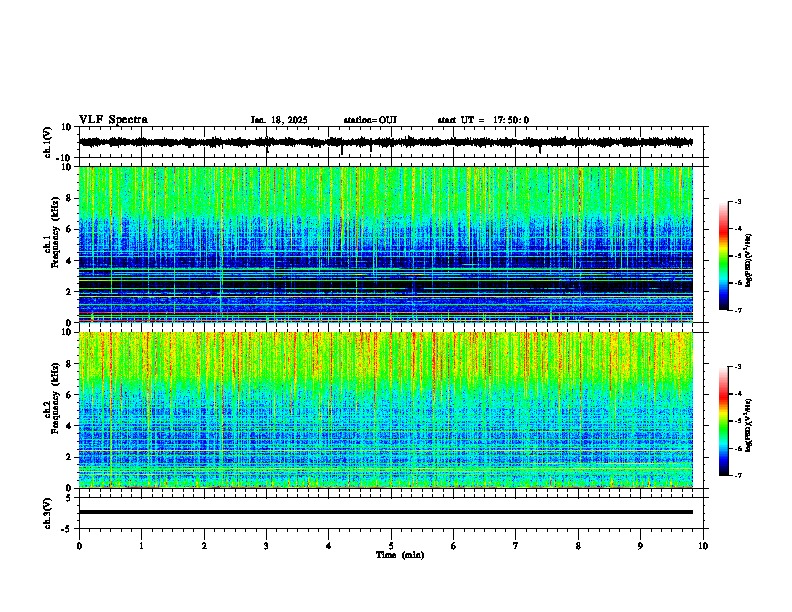792x612 pixels.
Task: Click the ch.2 color bar's rotated log PSD label
Action: tap(749, 426)
